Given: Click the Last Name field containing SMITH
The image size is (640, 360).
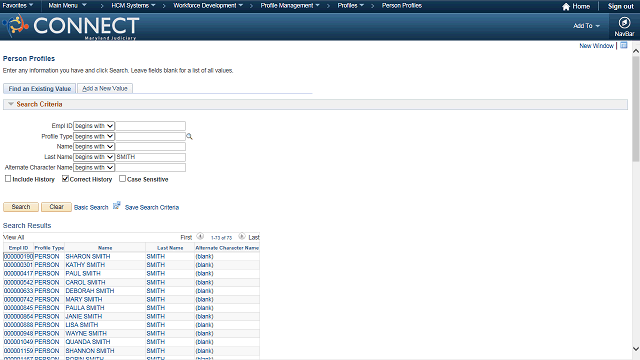Looking at the screenshot, I should tap(151, 157).
